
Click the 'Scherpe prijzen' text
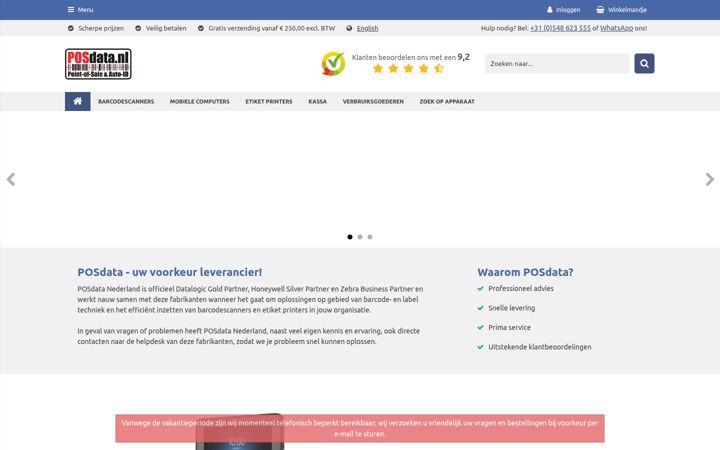point(101,28)
